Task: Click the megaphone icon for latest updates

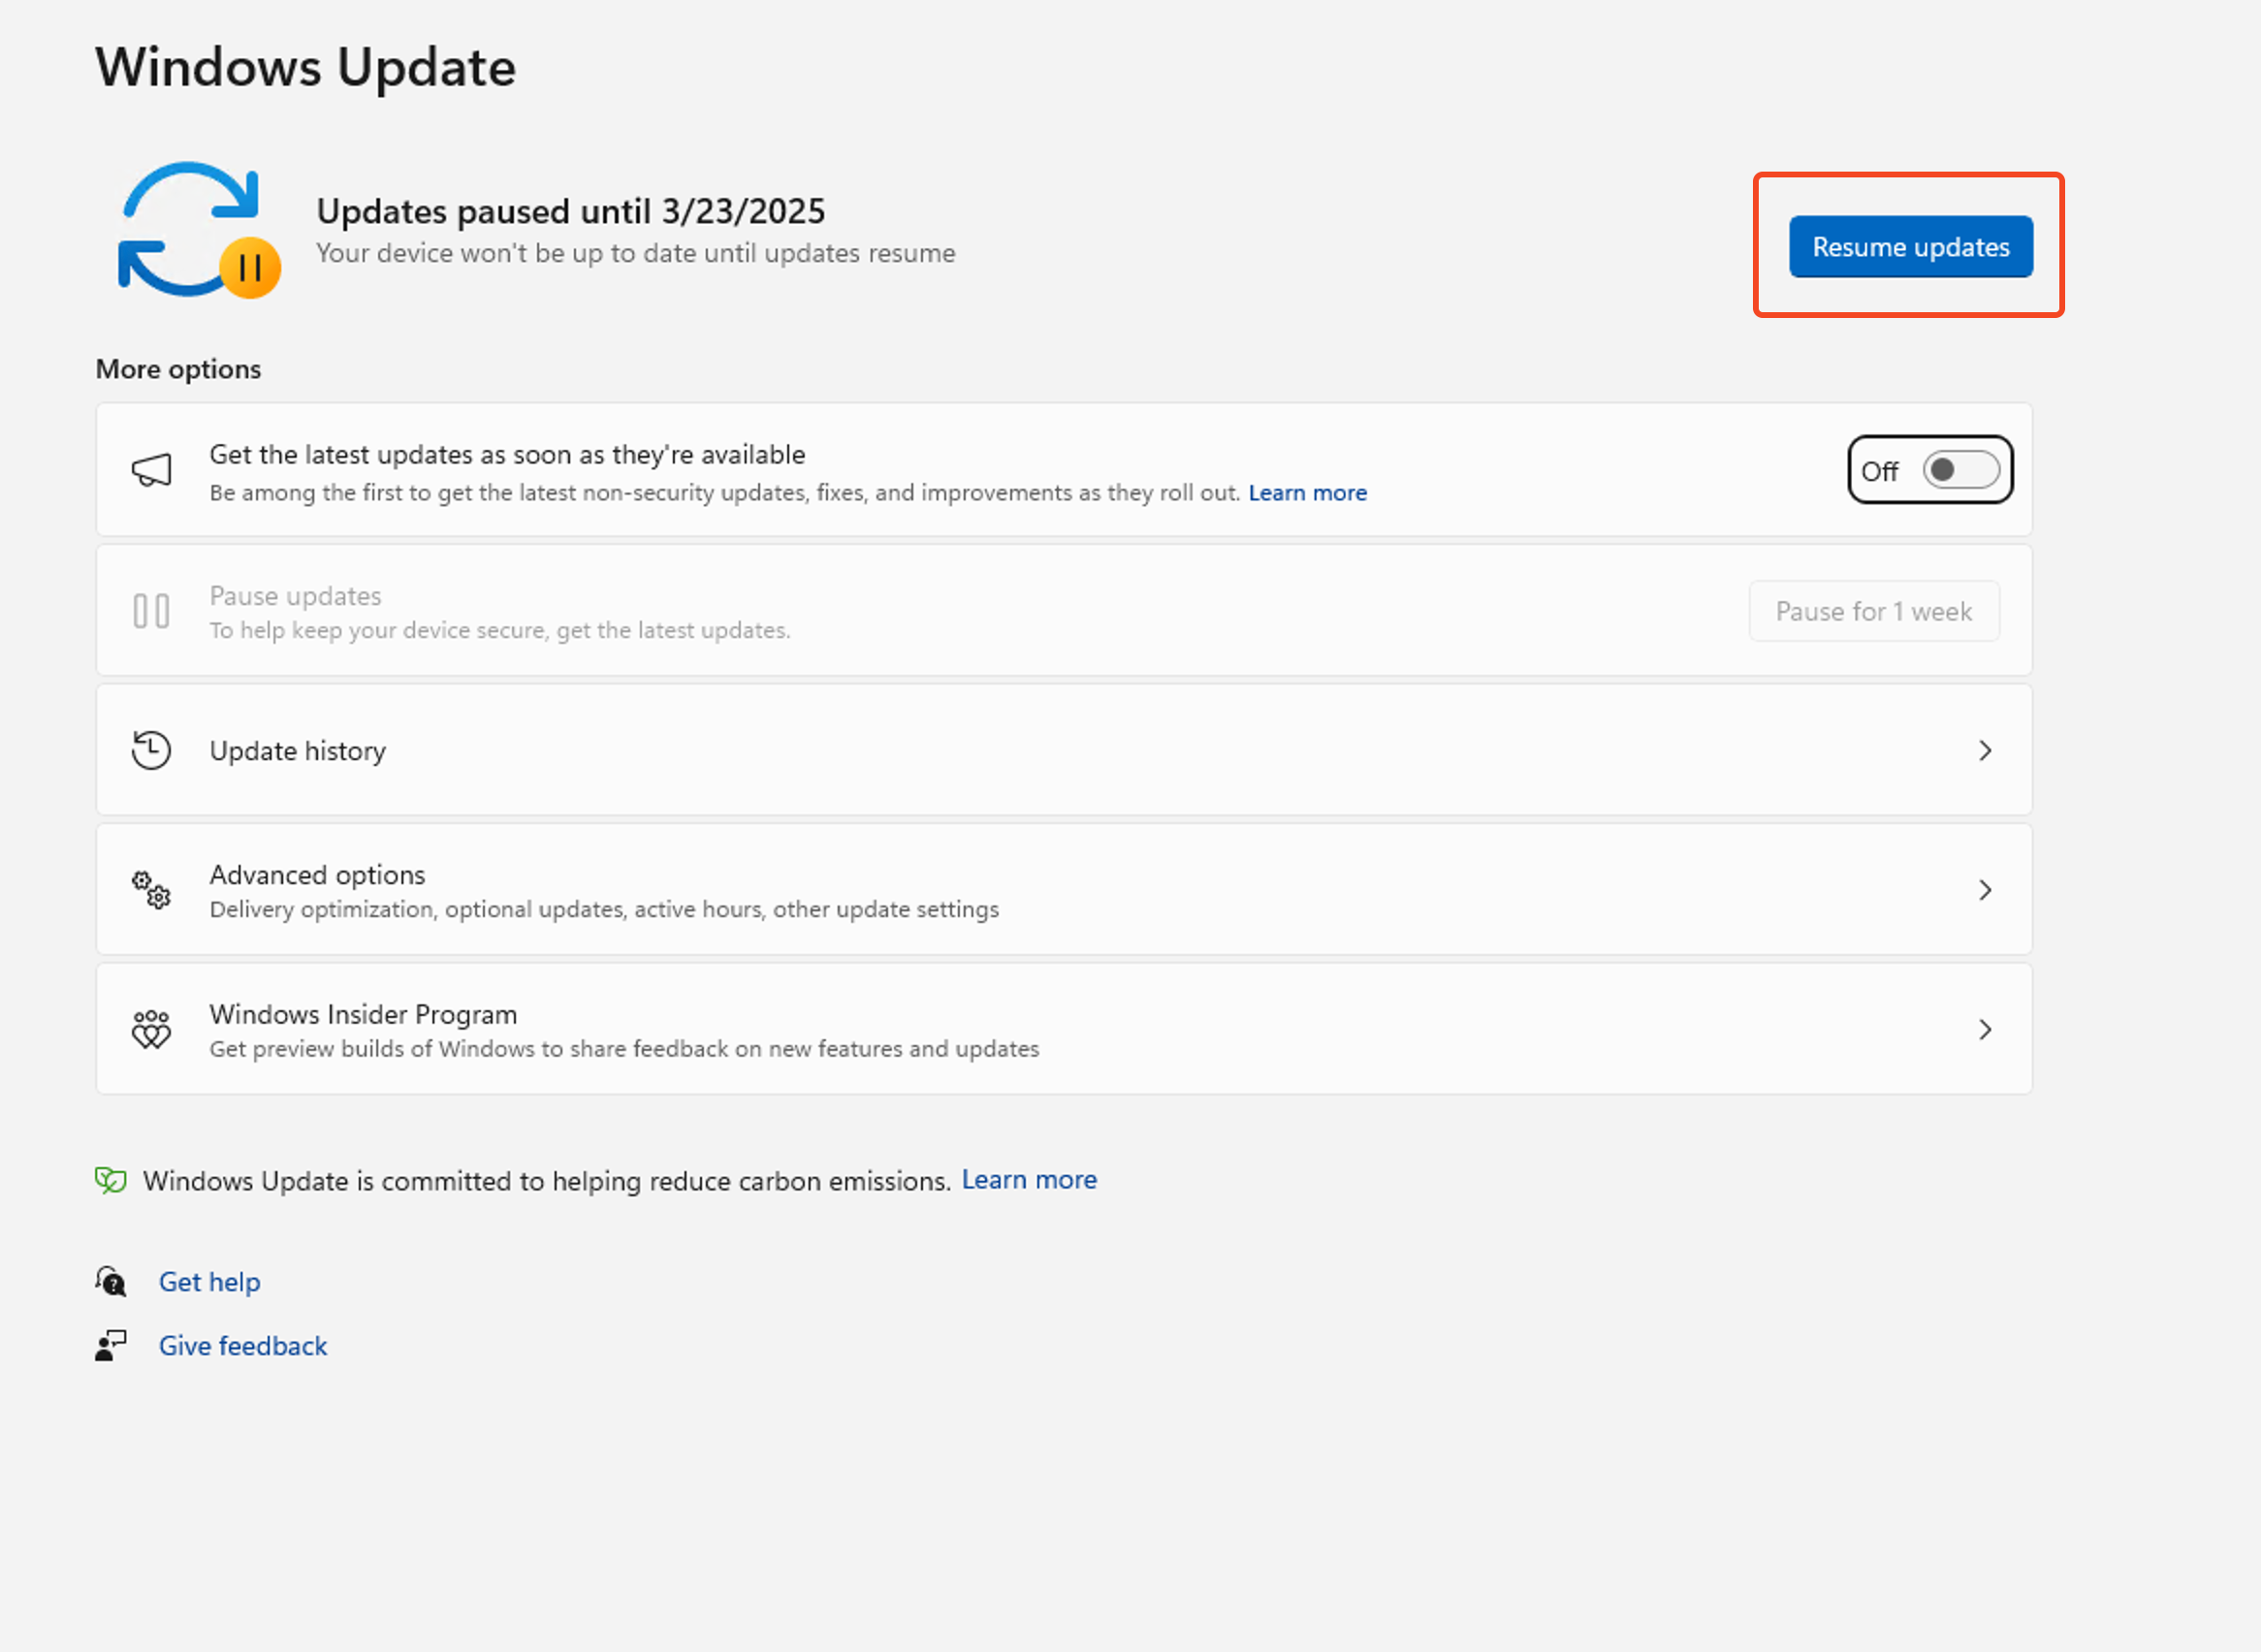Action: (x=151, y=470)
